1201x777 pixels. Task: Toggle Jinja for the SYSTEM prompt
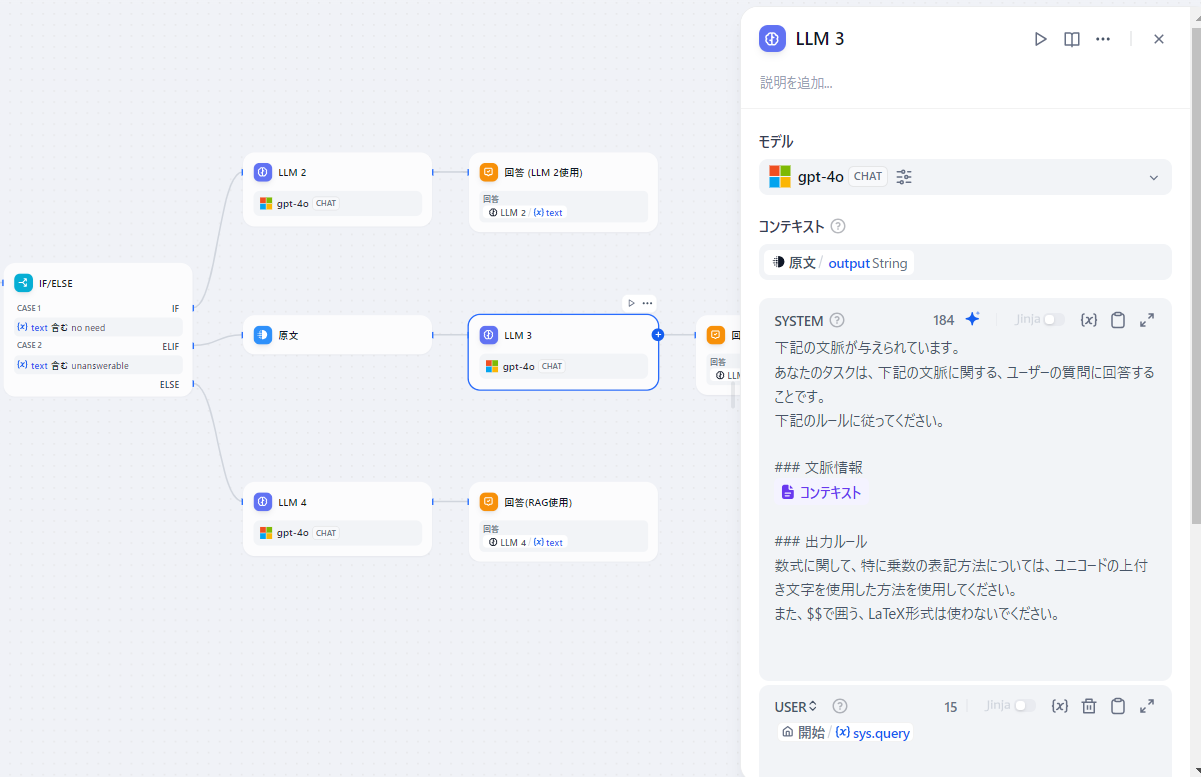point(1053,320)
